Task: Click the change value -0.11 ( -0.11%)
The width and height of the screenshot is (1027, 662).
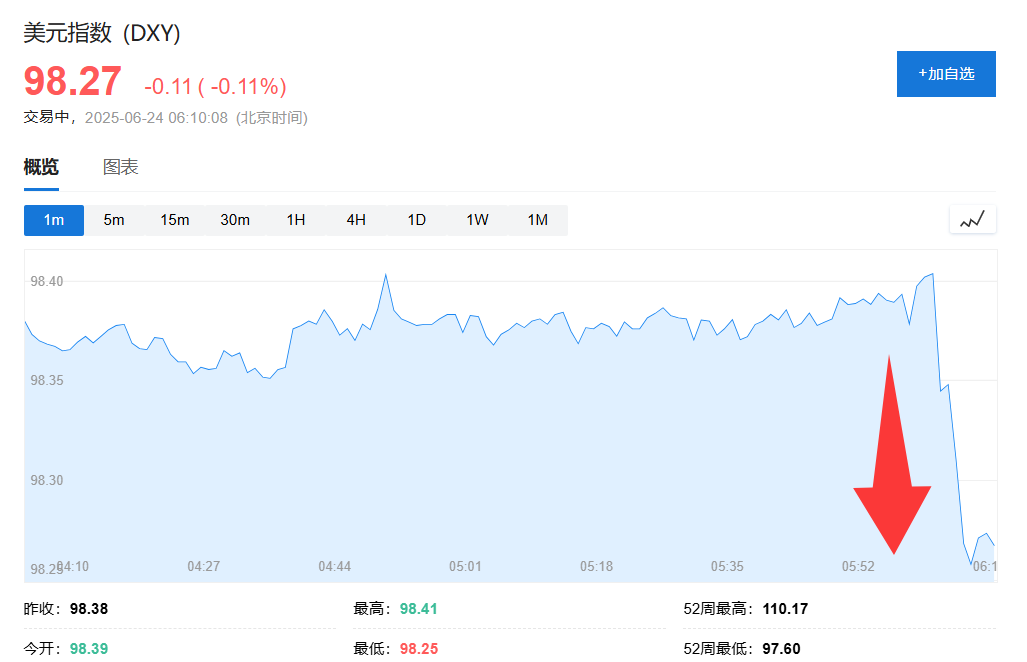Action: (x=215, y=86)
